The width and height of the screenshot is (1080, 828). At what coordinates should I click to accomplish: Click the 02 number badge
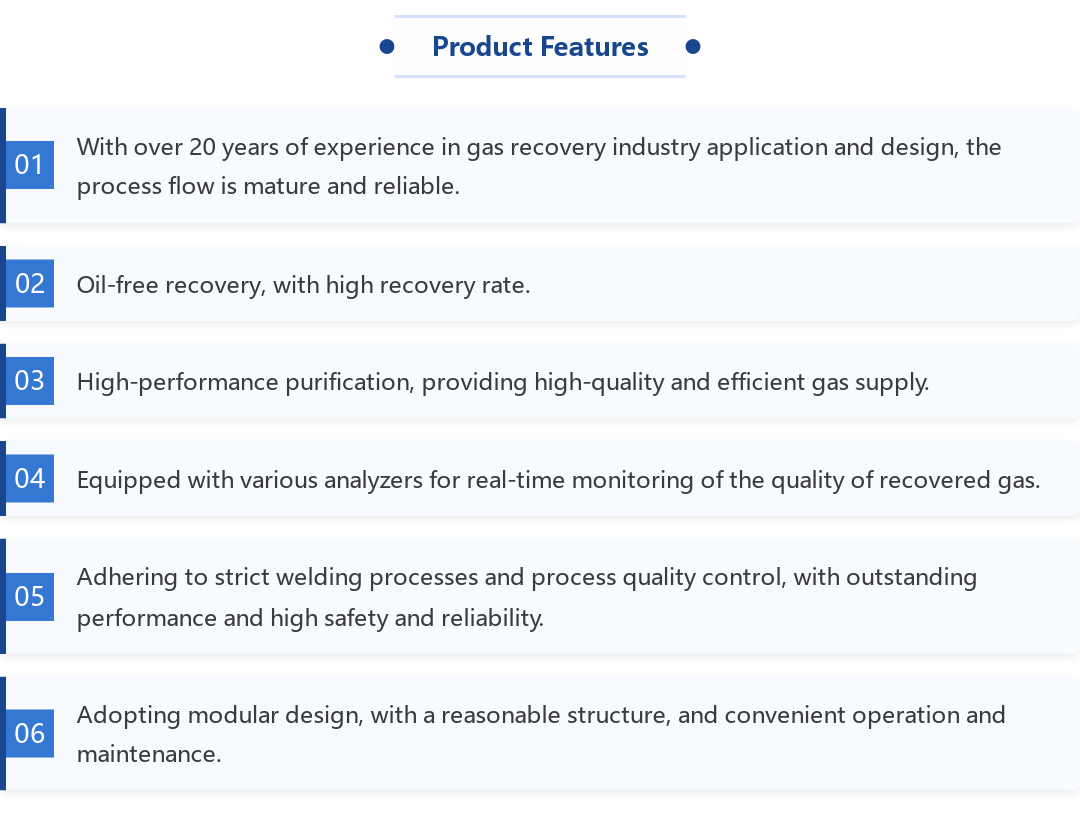point(30,283)
